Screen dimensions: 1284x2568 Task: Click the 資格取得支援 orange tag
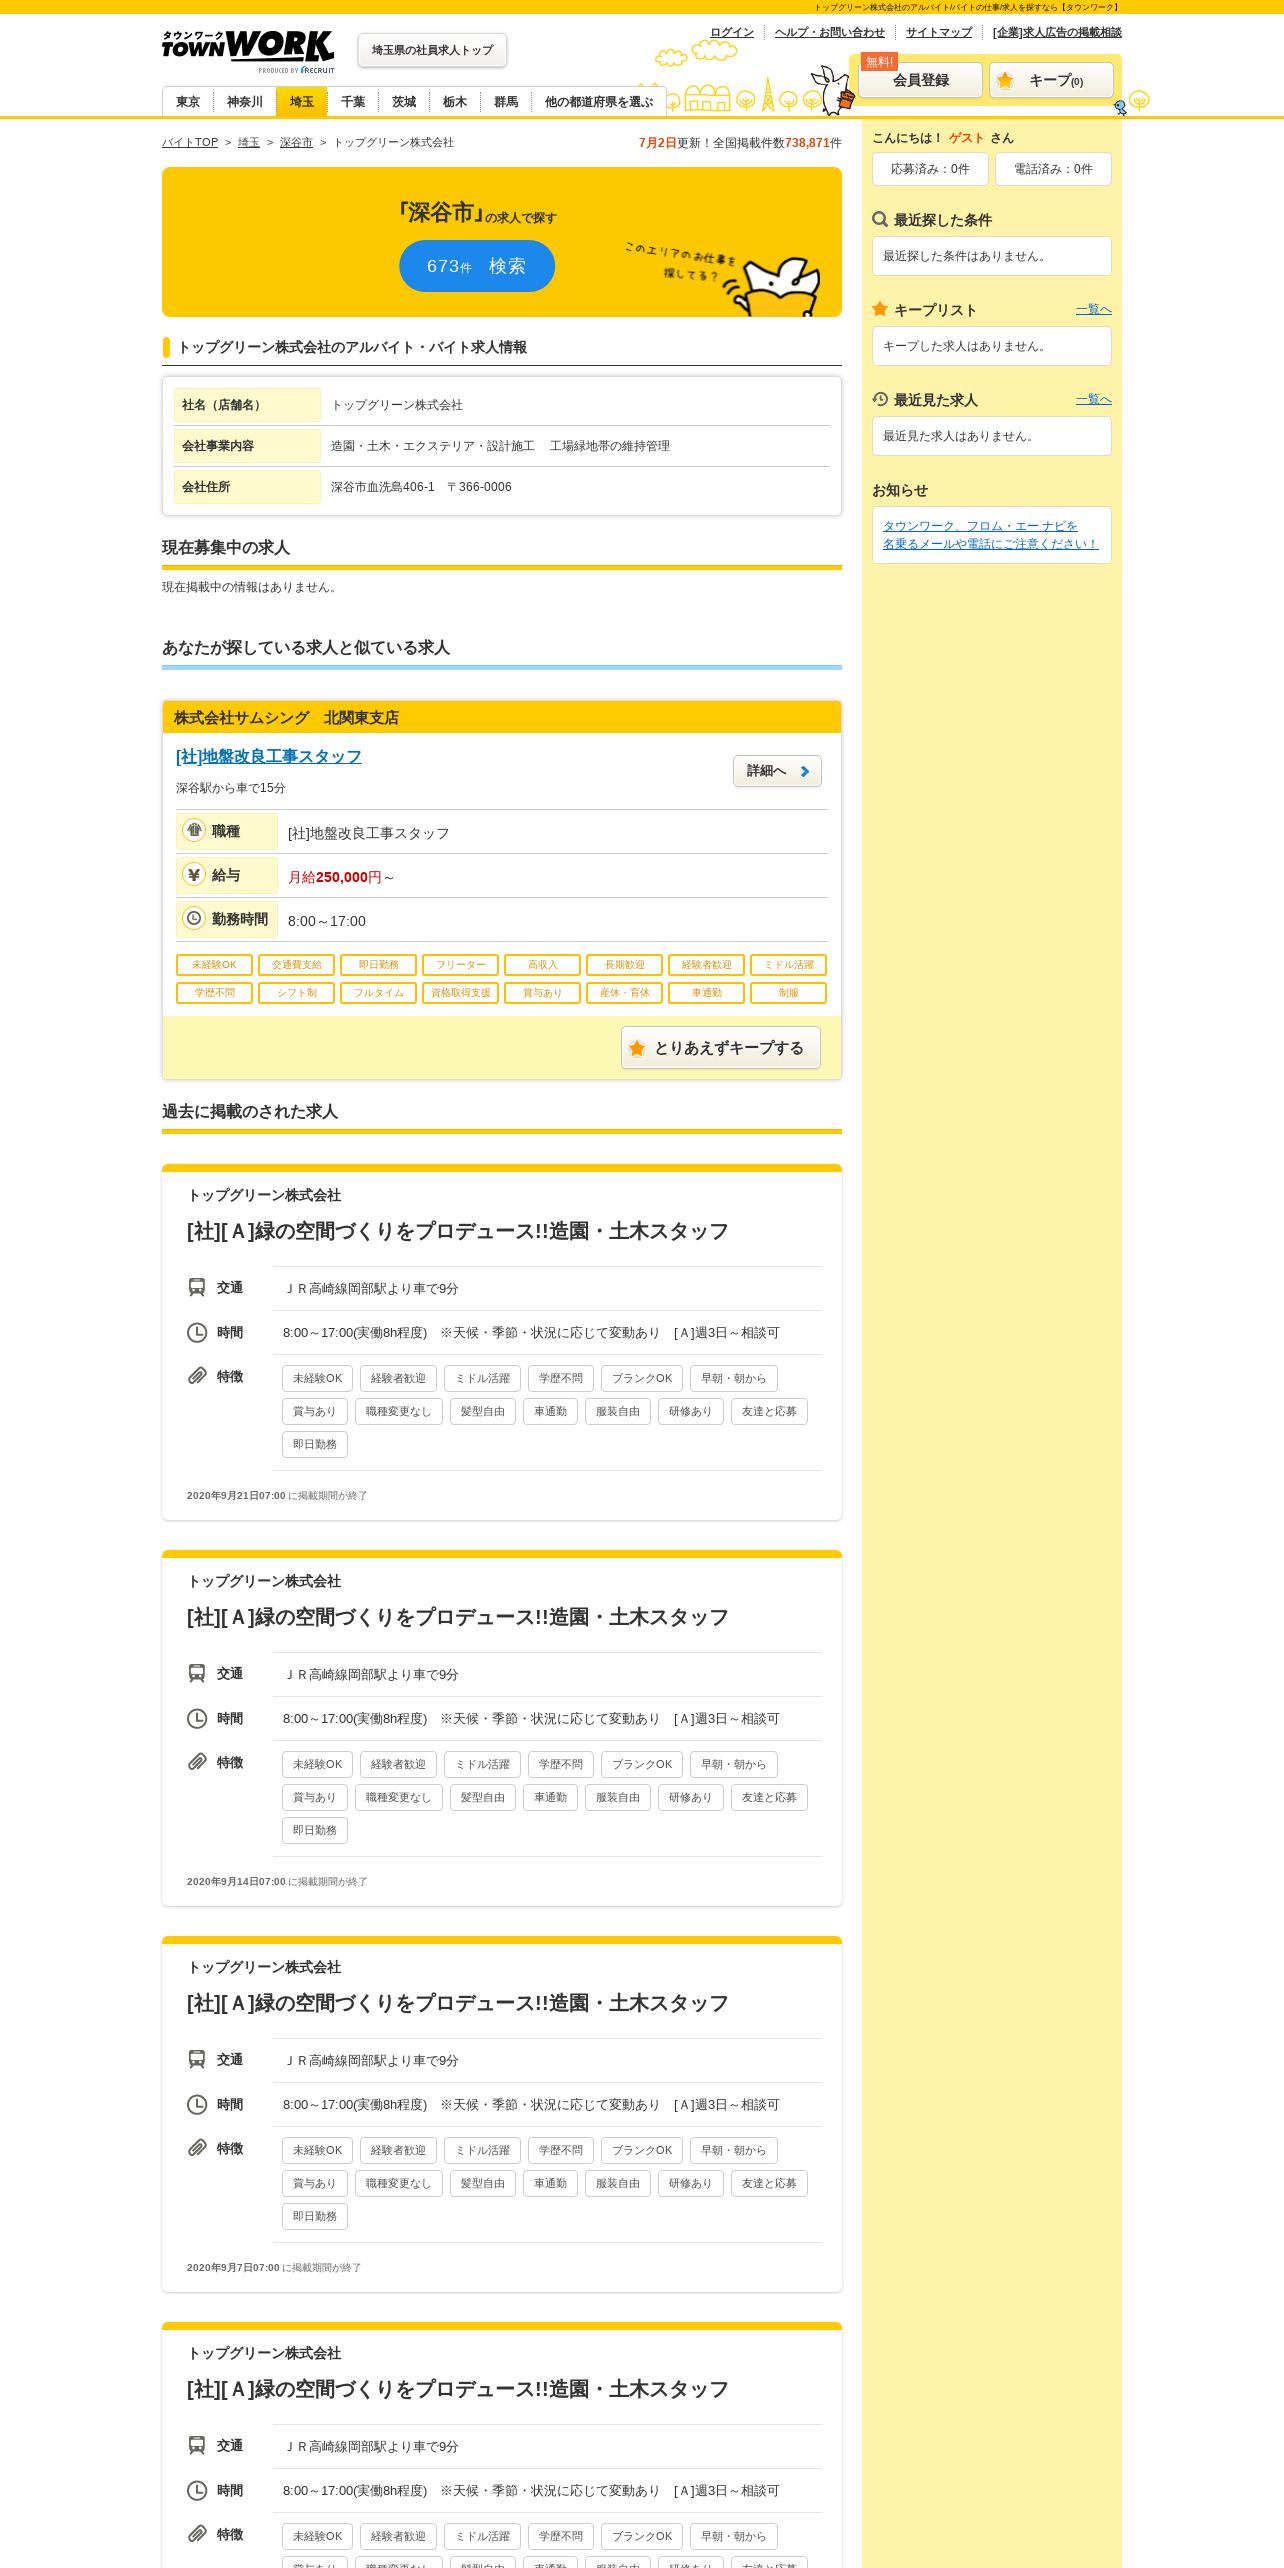461,993
